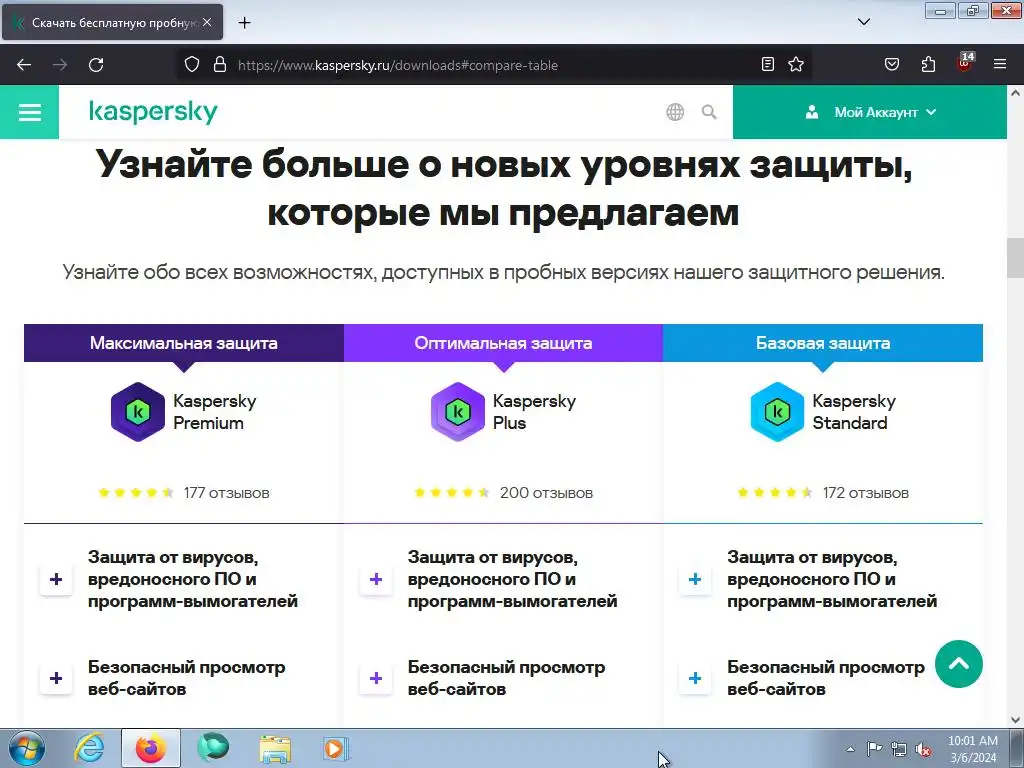Viewport: 1024px width, 768px height.
Task: Jump to top with green arrow button
Action: pyautogui.click(x=959, y=664)
